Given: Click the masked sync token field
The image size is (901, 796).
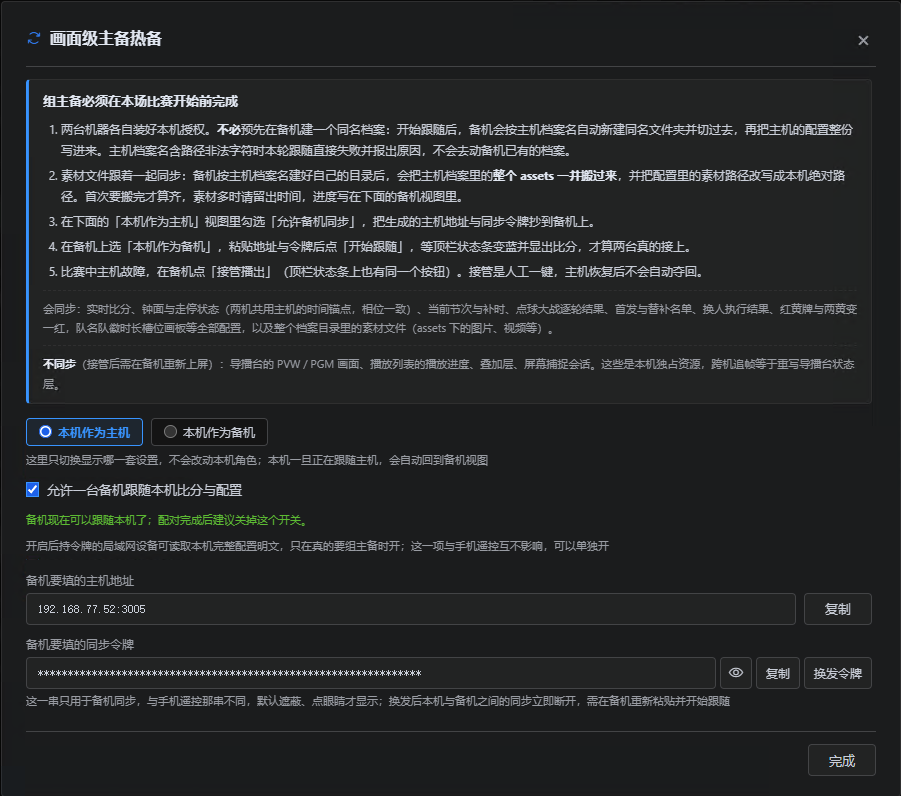Looking at the screenshot, I should 371,673.
